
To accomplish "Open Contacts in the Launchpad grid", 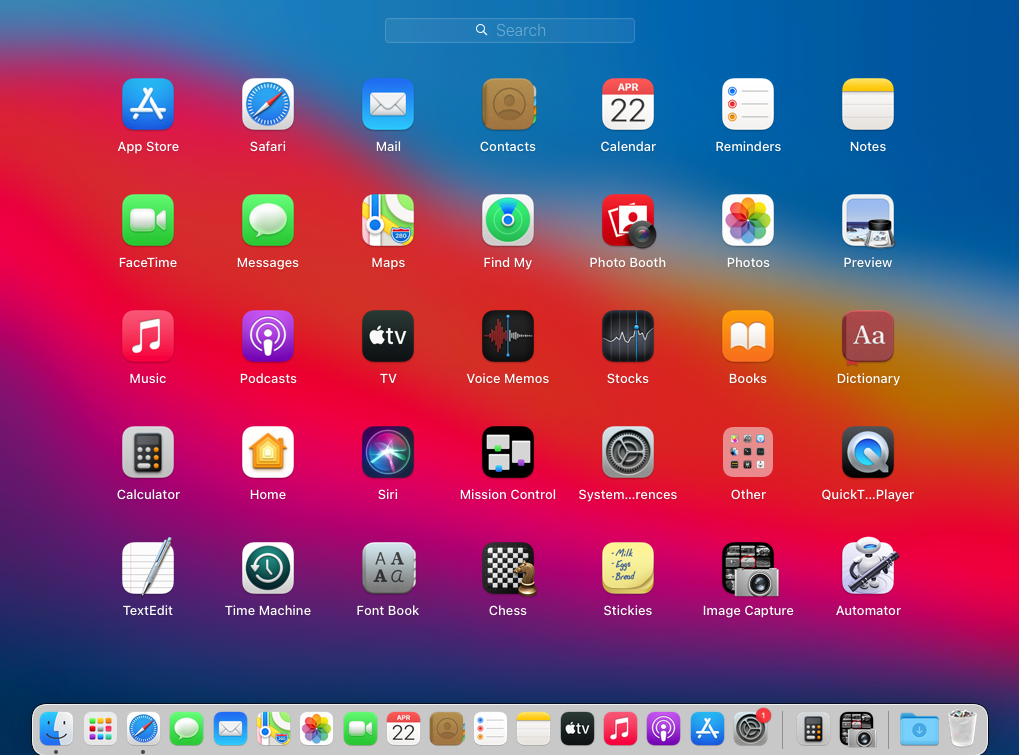I will pos(508,105).
